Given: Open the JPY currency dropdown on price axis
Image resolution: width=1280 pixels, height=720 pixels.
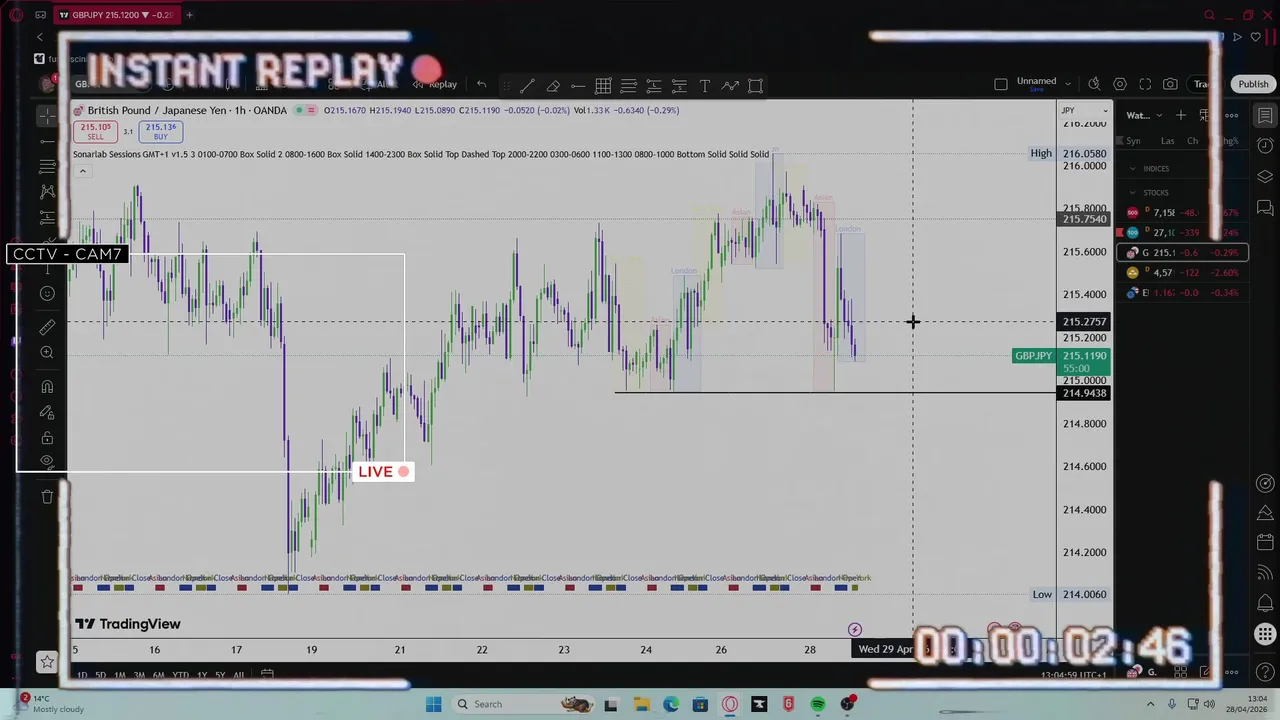Looking at the screenshot, I should (1085, 110).
